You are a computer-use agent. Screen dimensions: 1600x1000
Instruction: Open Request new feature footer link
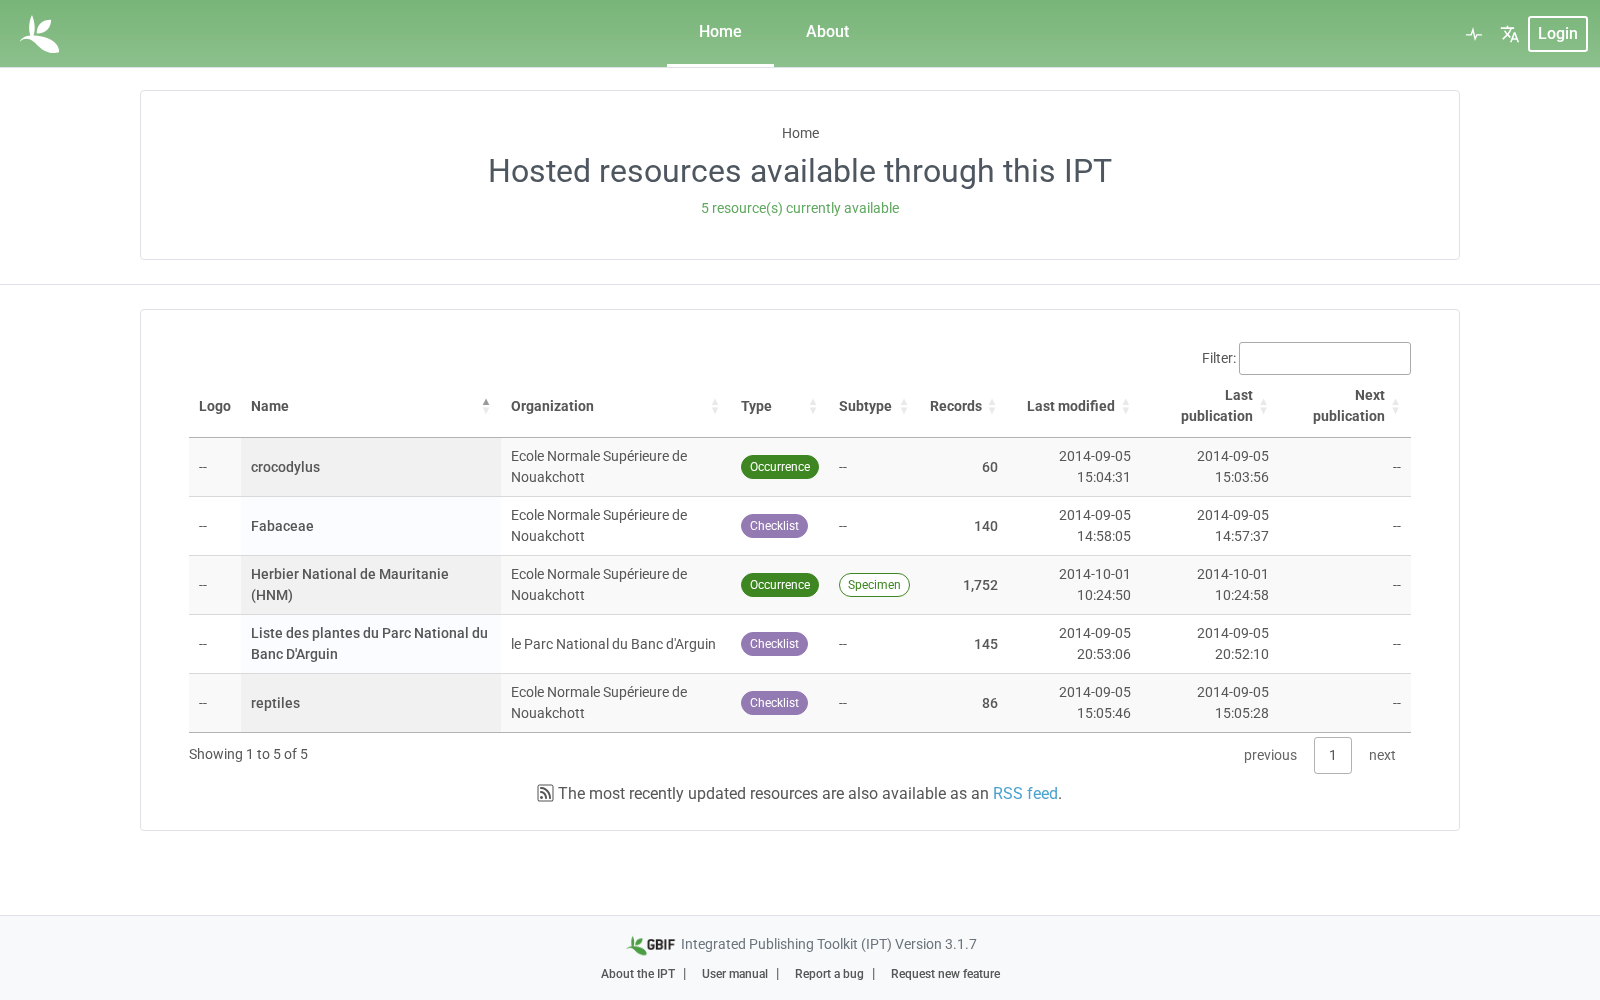click(945, 974)
